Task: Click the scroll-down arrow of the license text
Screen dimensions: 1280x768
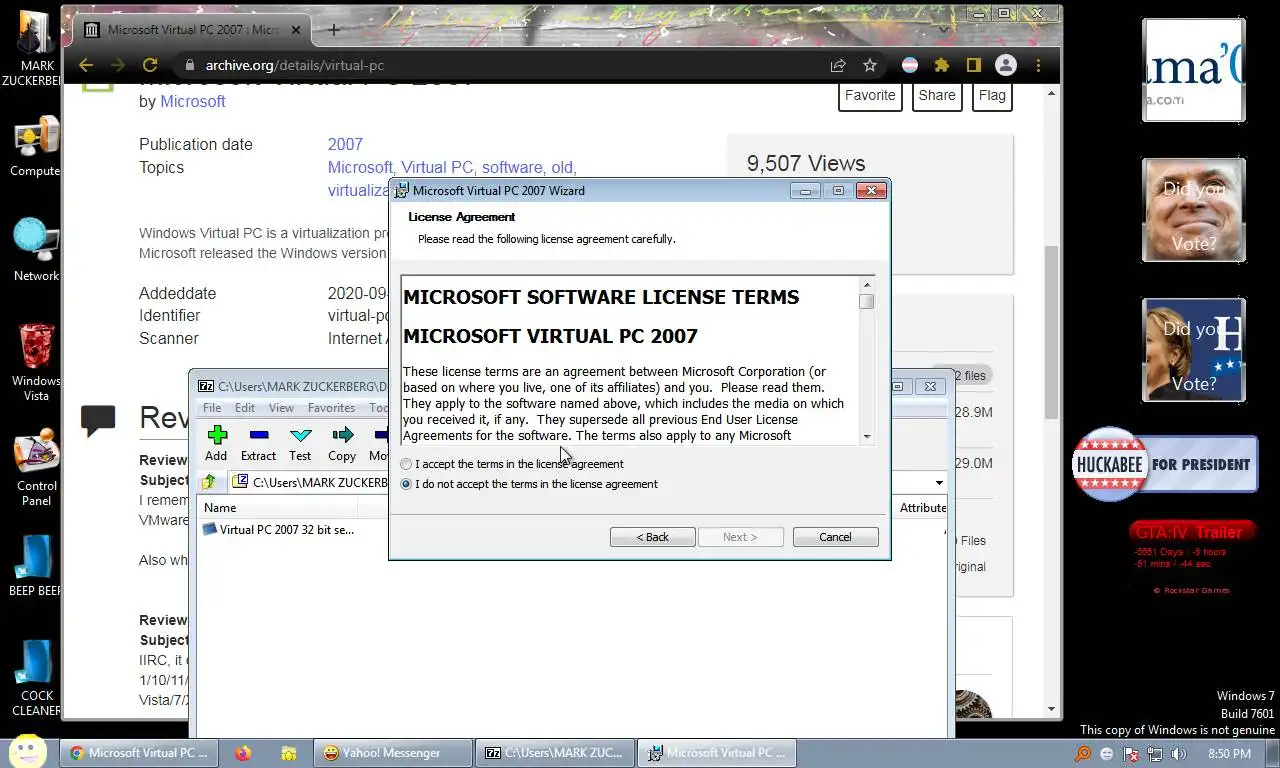Action: [867, 436]
